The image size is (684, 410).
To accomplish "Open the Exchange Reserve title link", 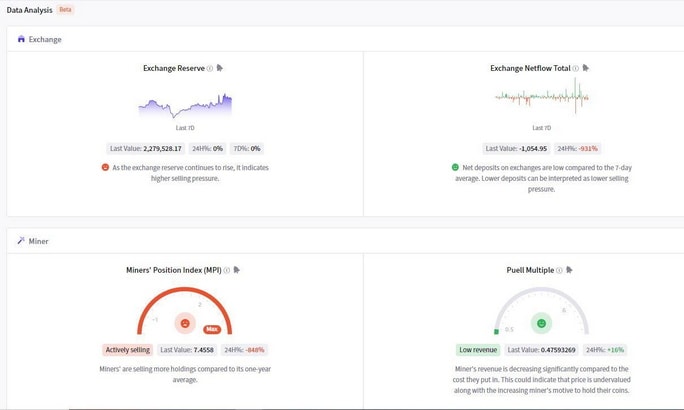I will [174, 68].
